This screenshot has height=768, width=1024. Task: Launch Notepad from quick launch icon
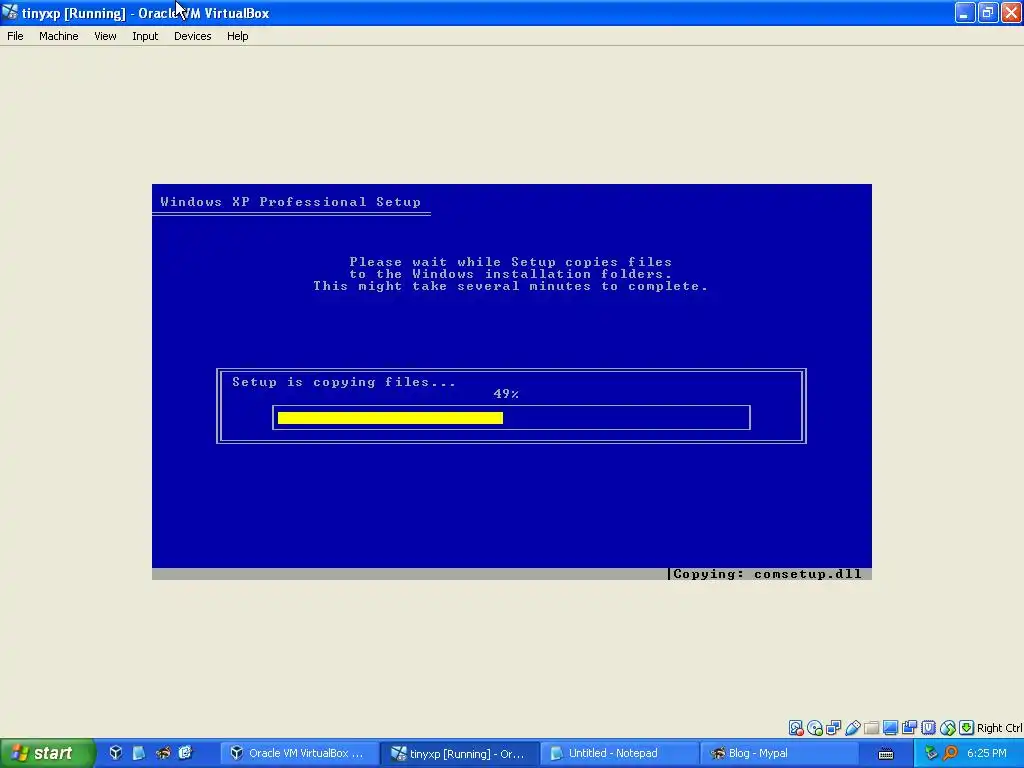138,752
